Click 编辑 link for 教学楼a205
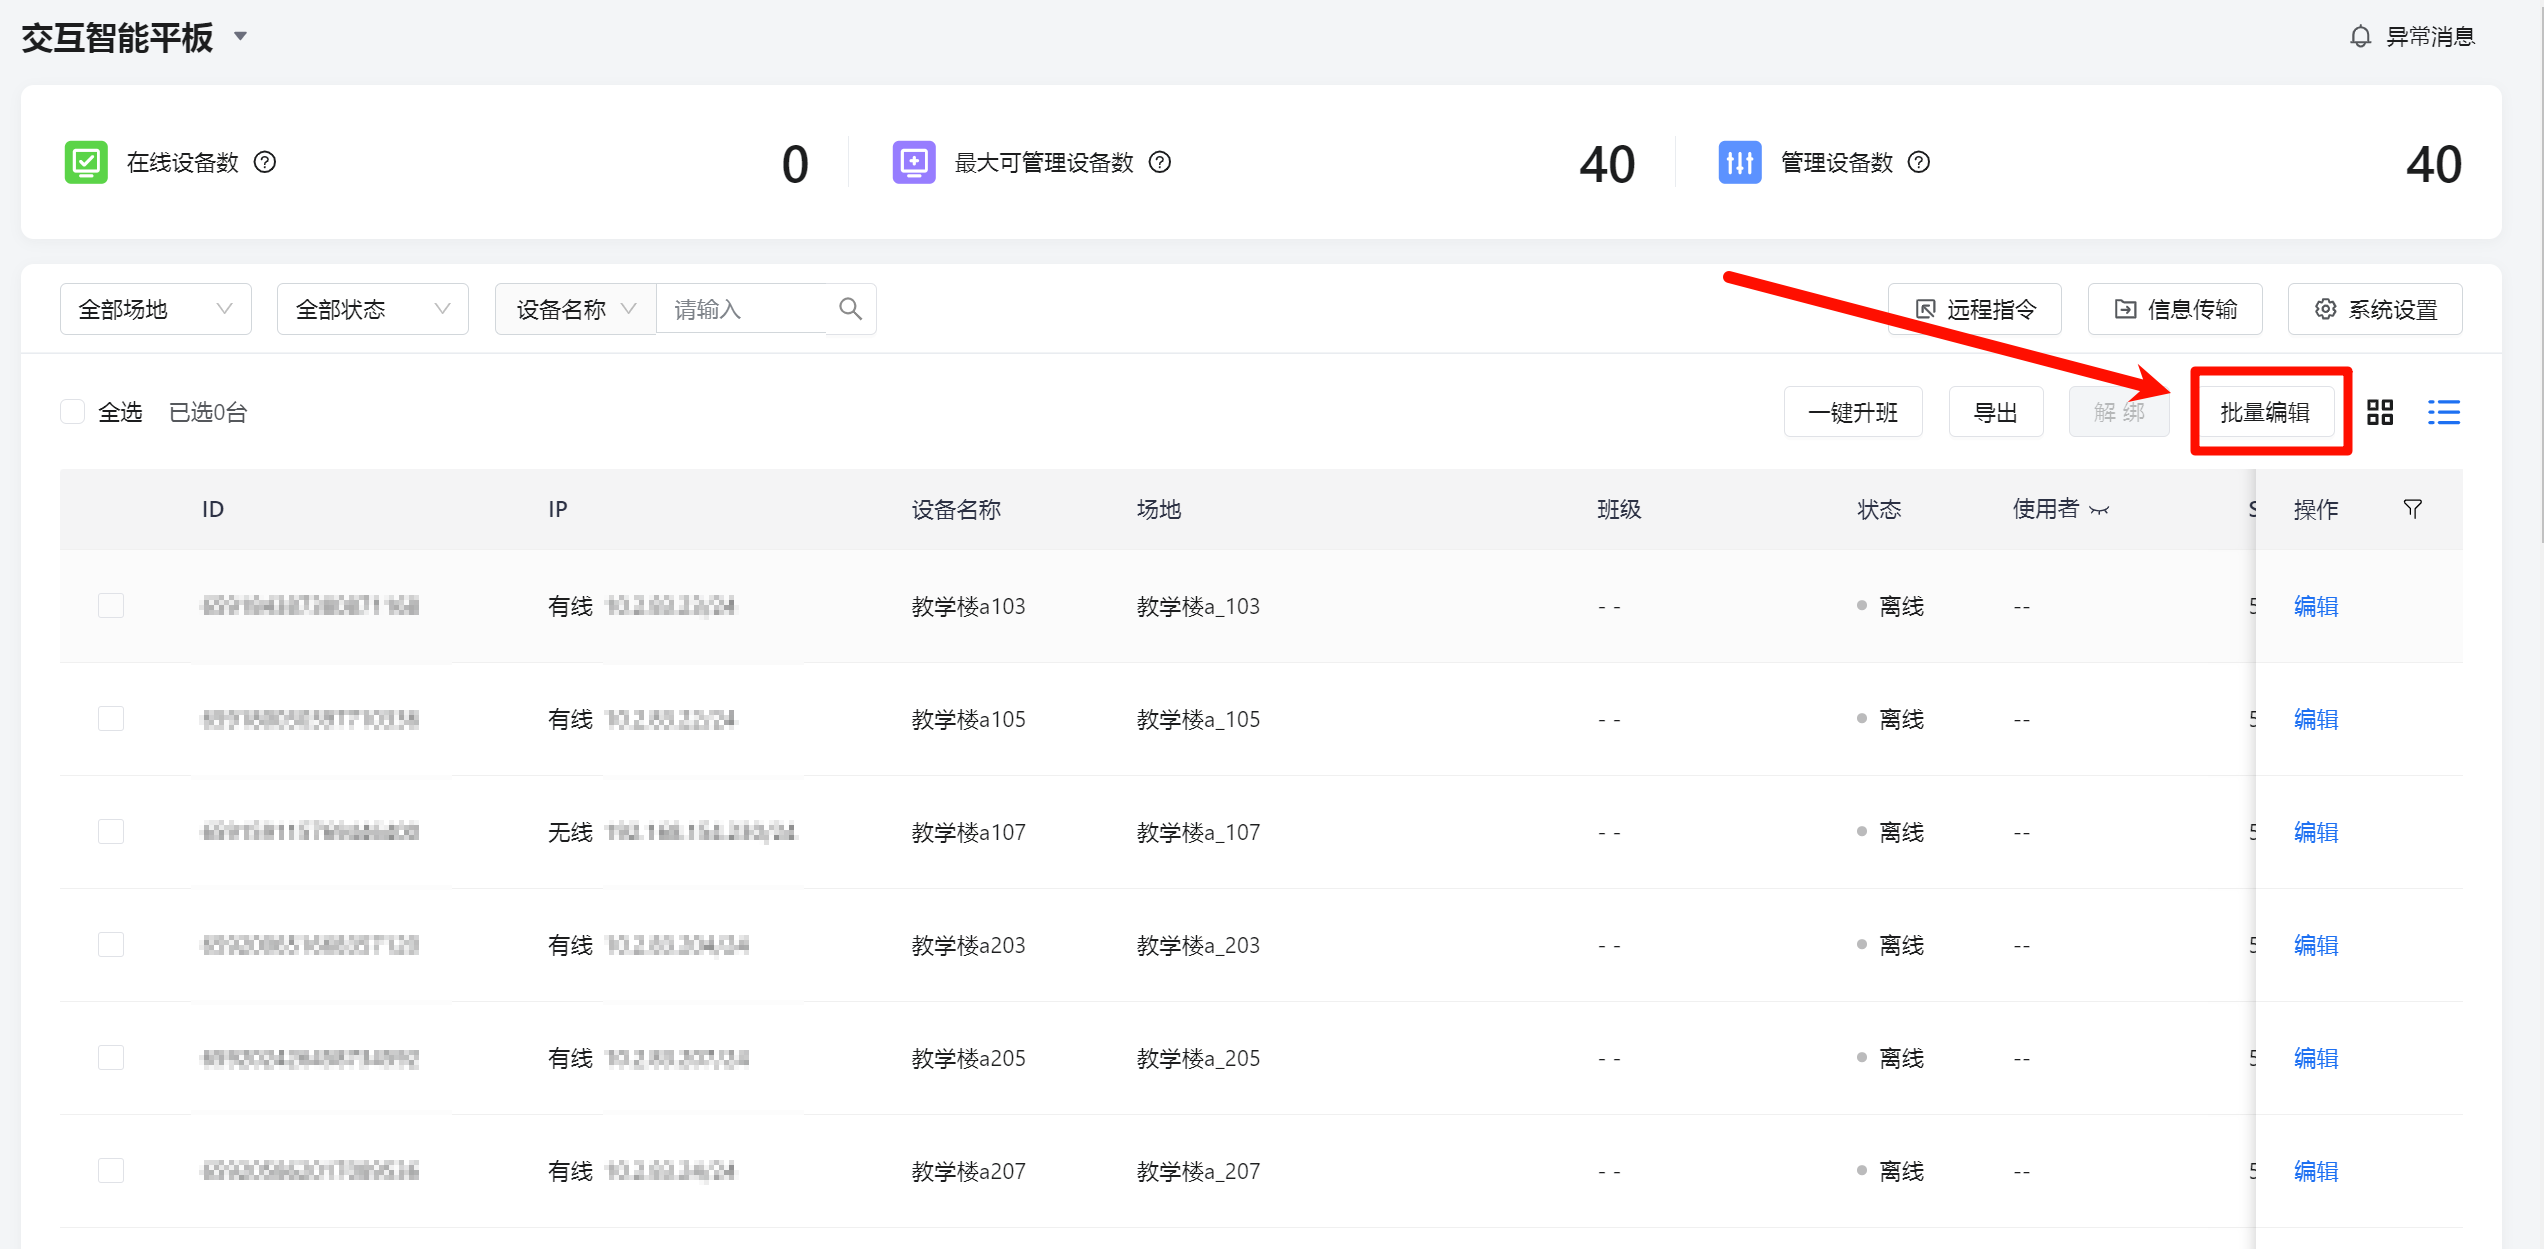Image resolution: width=2544 pixels, height=1249 pixels. click(x=2315, y=1058)
